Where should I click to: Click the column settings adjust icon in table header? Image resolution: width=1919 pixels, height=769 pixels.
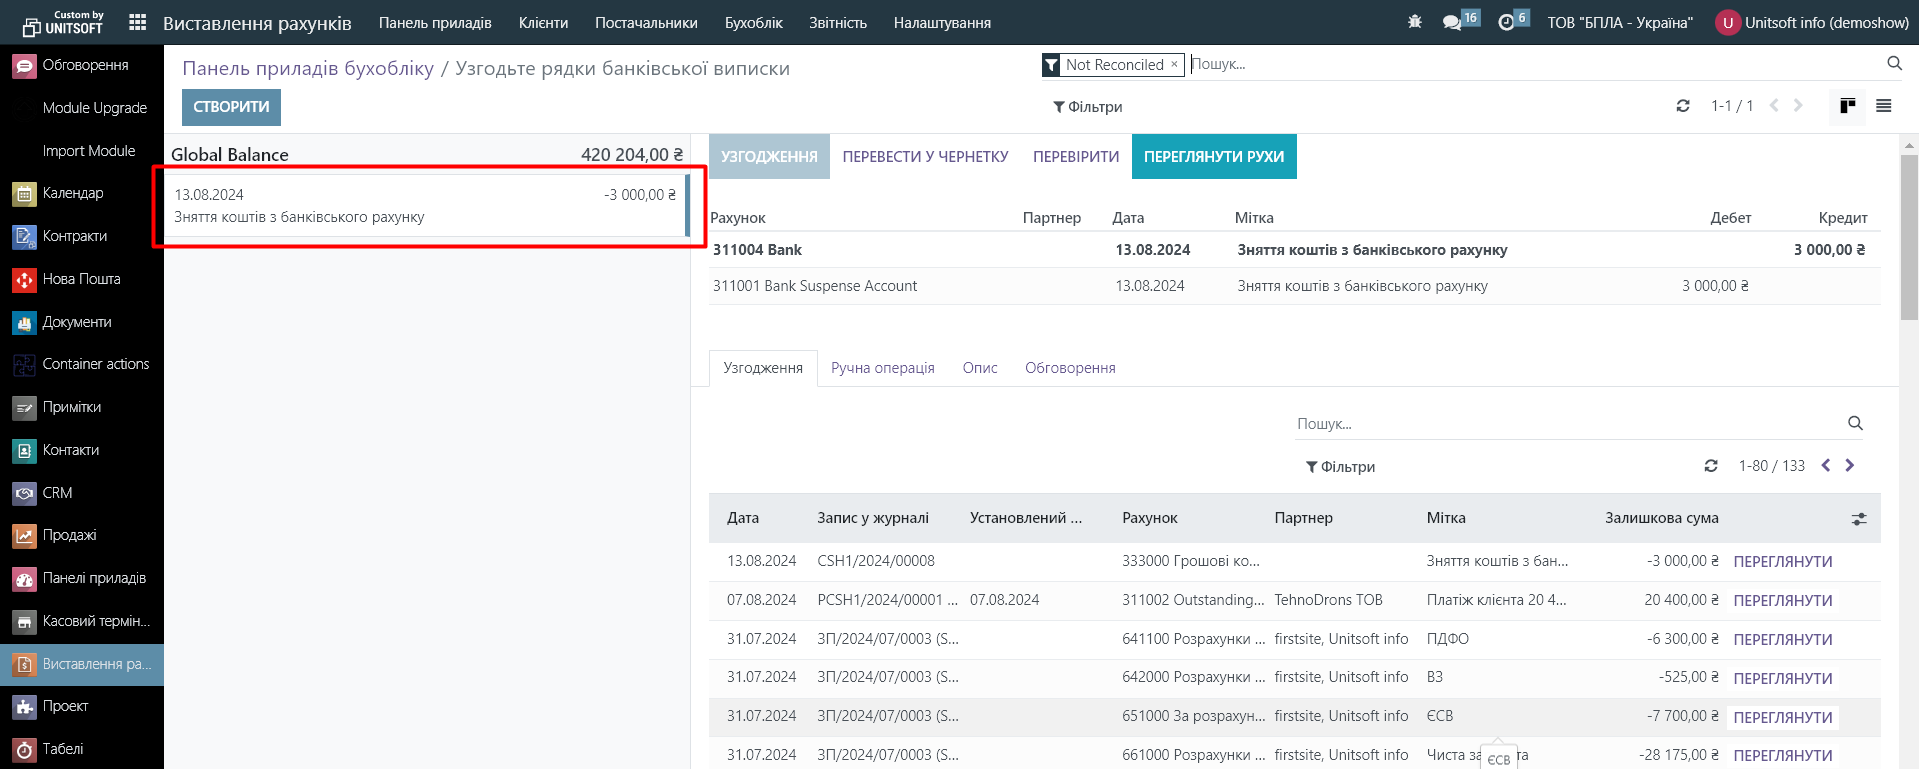pos(1859,519)
